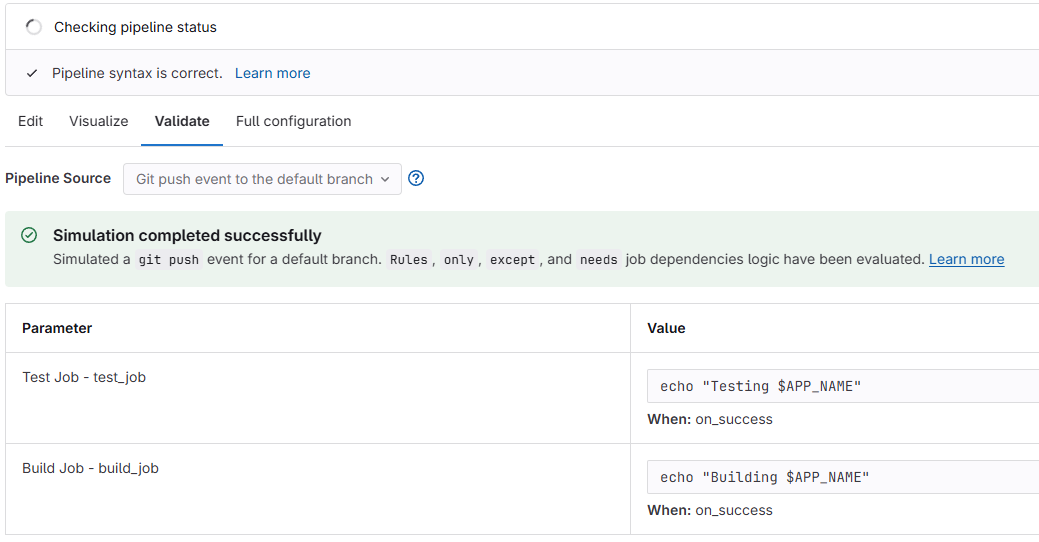This screenshot has height=542, width=1039.
Task: Click the echo "Building $APP_NAME" code block
Action: (764, 477)
